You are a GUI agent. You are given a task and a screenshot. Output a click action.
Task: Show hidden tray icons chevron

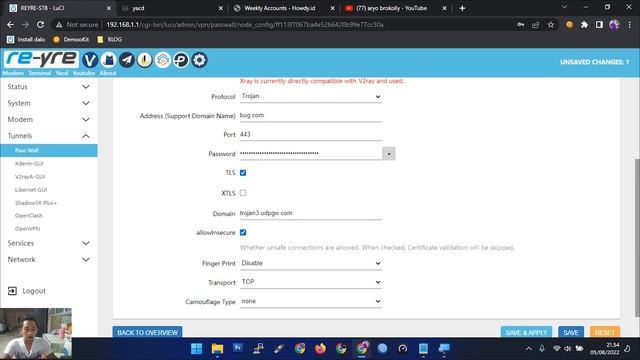click(529, 348)
